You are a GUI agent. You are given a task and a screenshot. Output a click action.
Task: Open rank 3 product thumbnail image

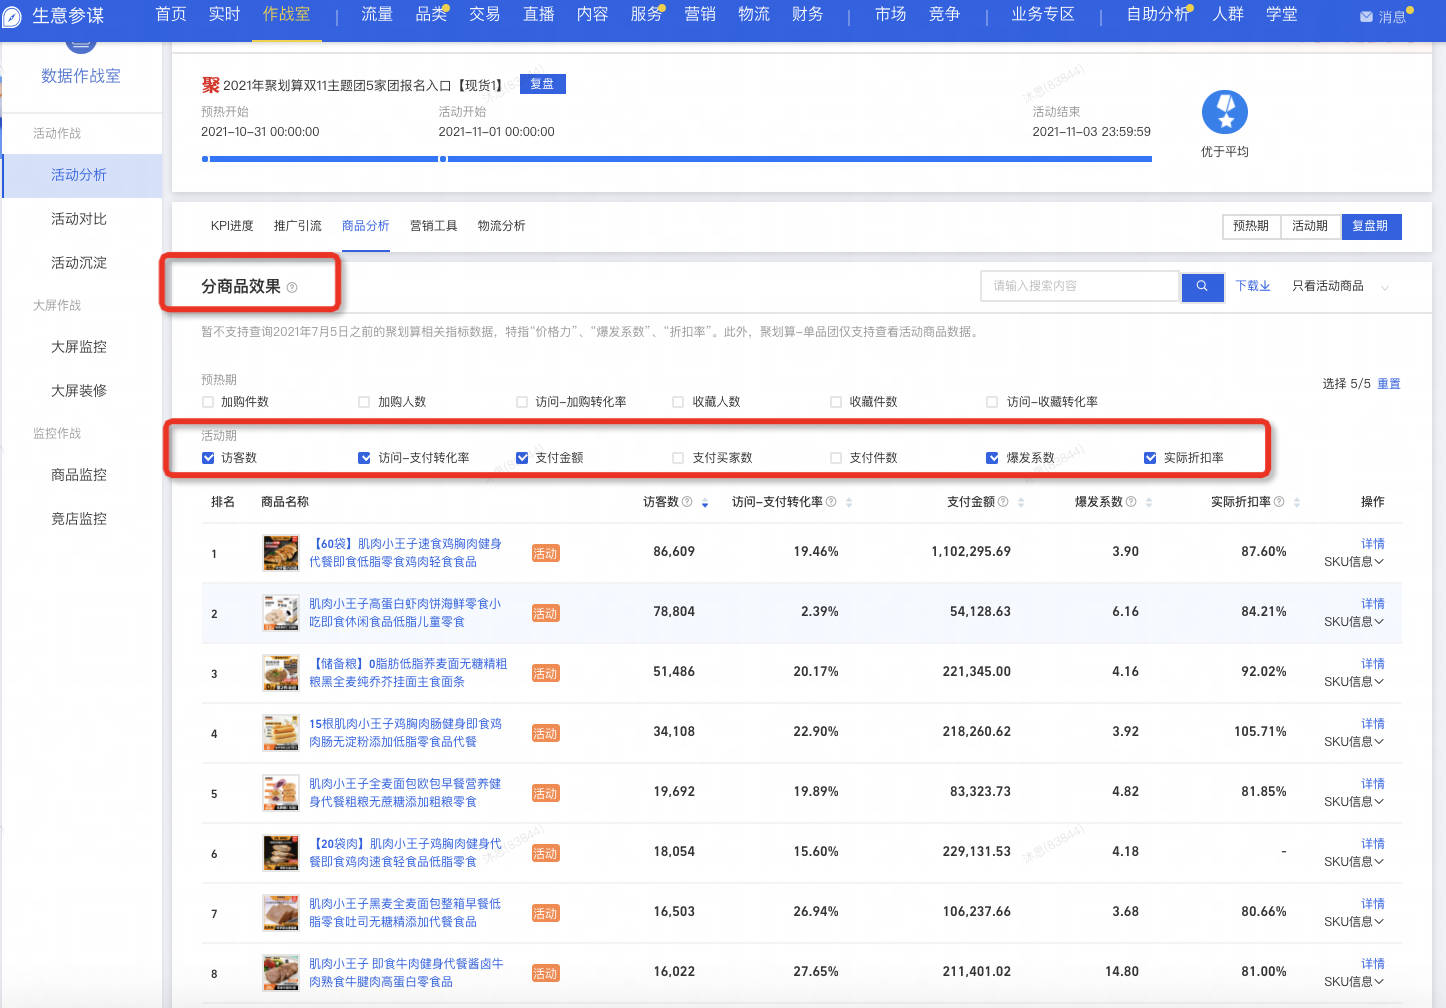click(x=281, y=673)
